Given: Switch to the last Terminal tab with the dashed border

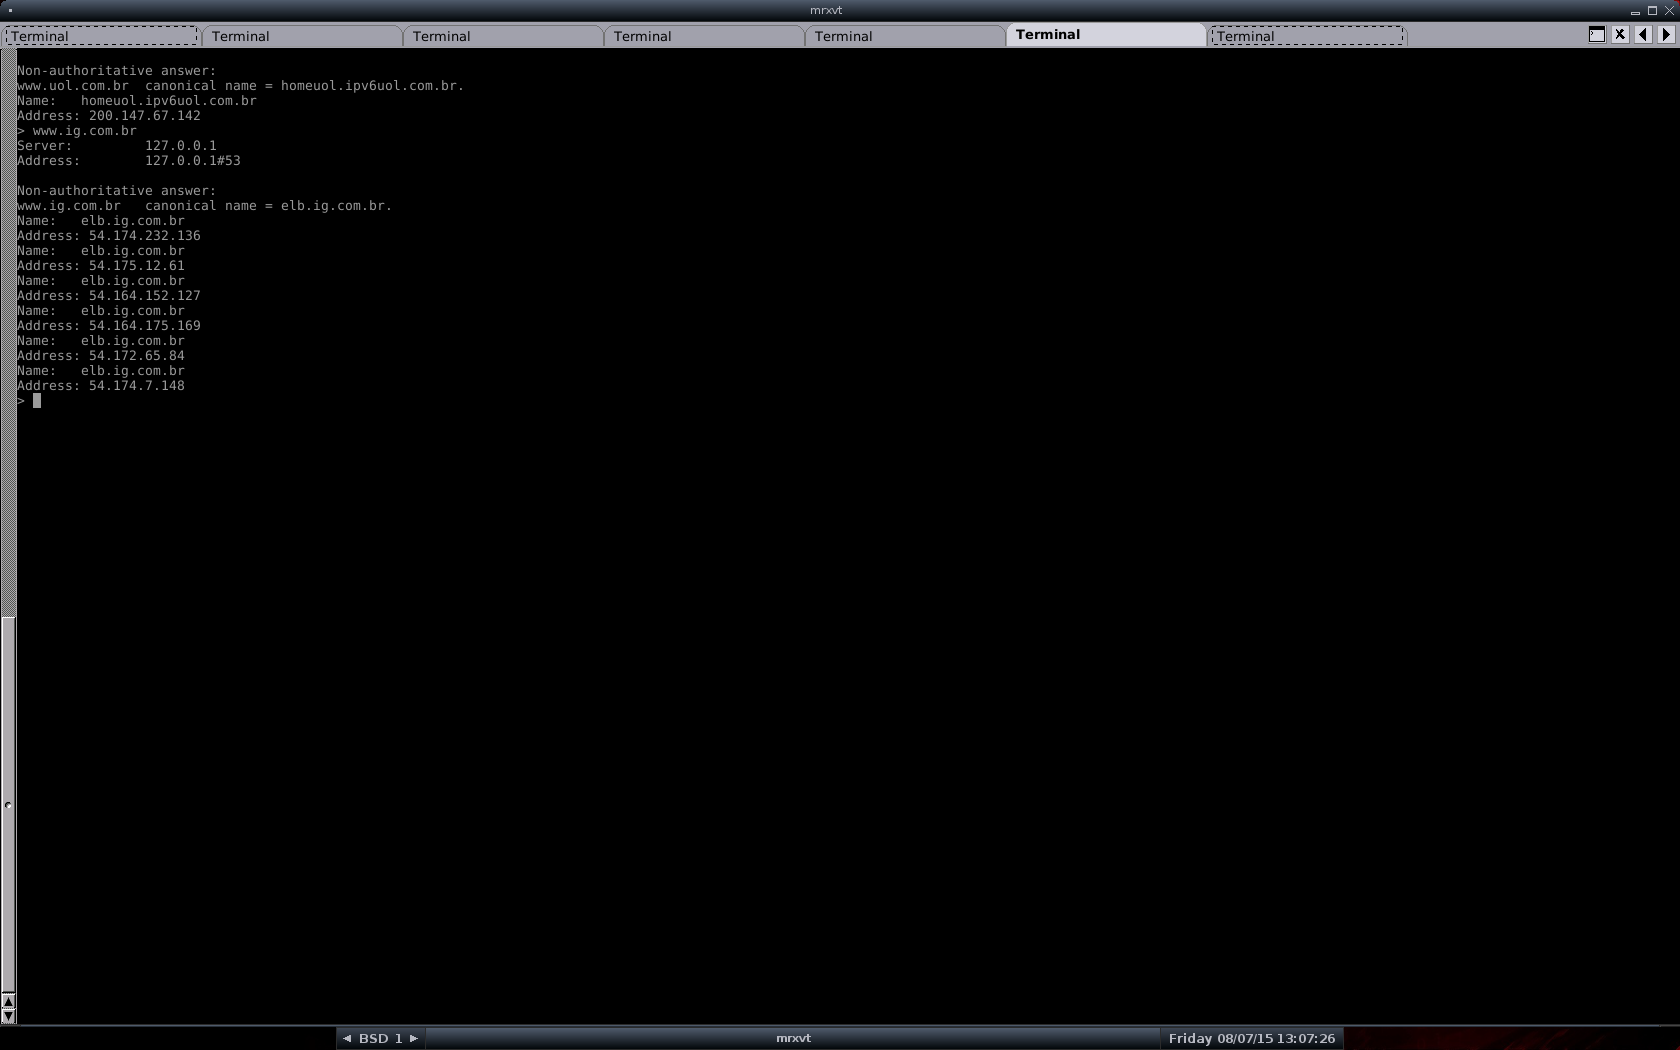Looking at the screenshot, I should (x=1308, y=36).
